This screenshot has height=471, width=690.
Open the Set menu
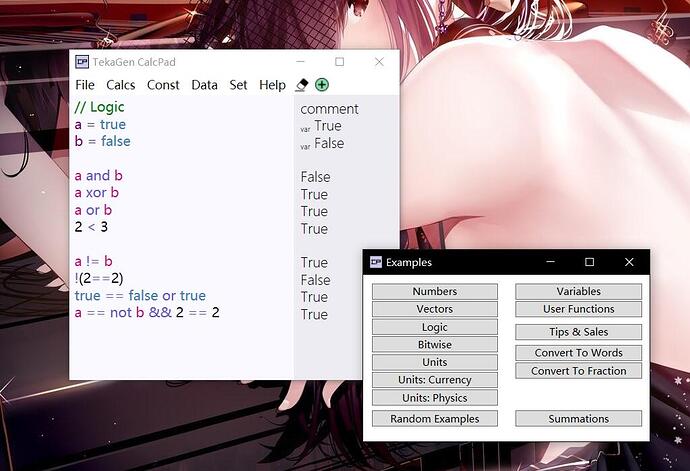[x=238, y=85]
